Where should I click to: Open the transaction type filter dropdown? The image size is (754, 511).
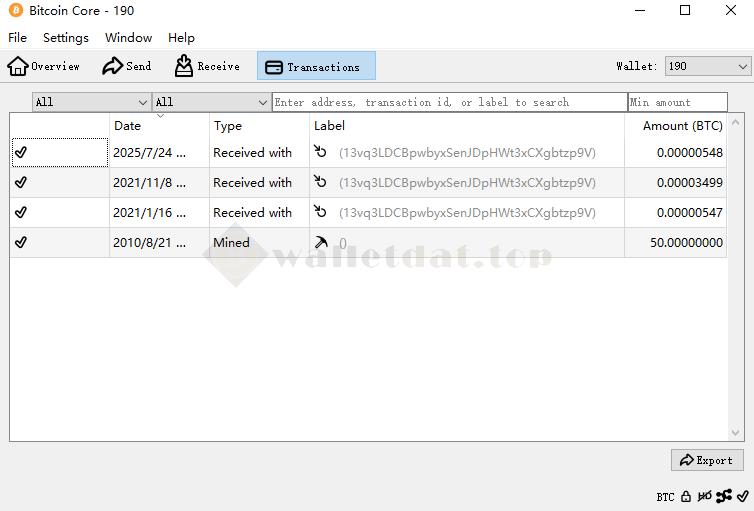click(x=211, y=102)
